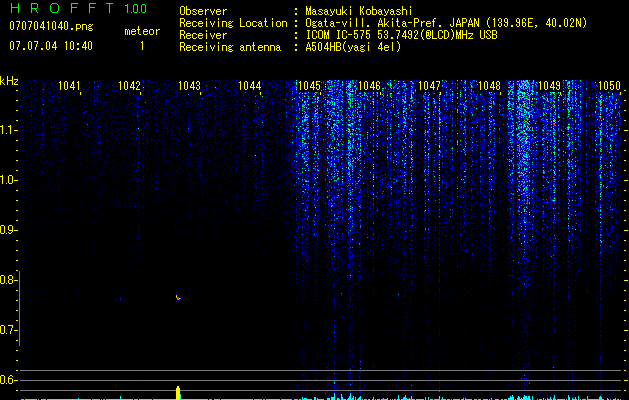629x400 pixels.
Task: Click the ICOM IC-575 receiver text
Action: click(x=401, y=35)
